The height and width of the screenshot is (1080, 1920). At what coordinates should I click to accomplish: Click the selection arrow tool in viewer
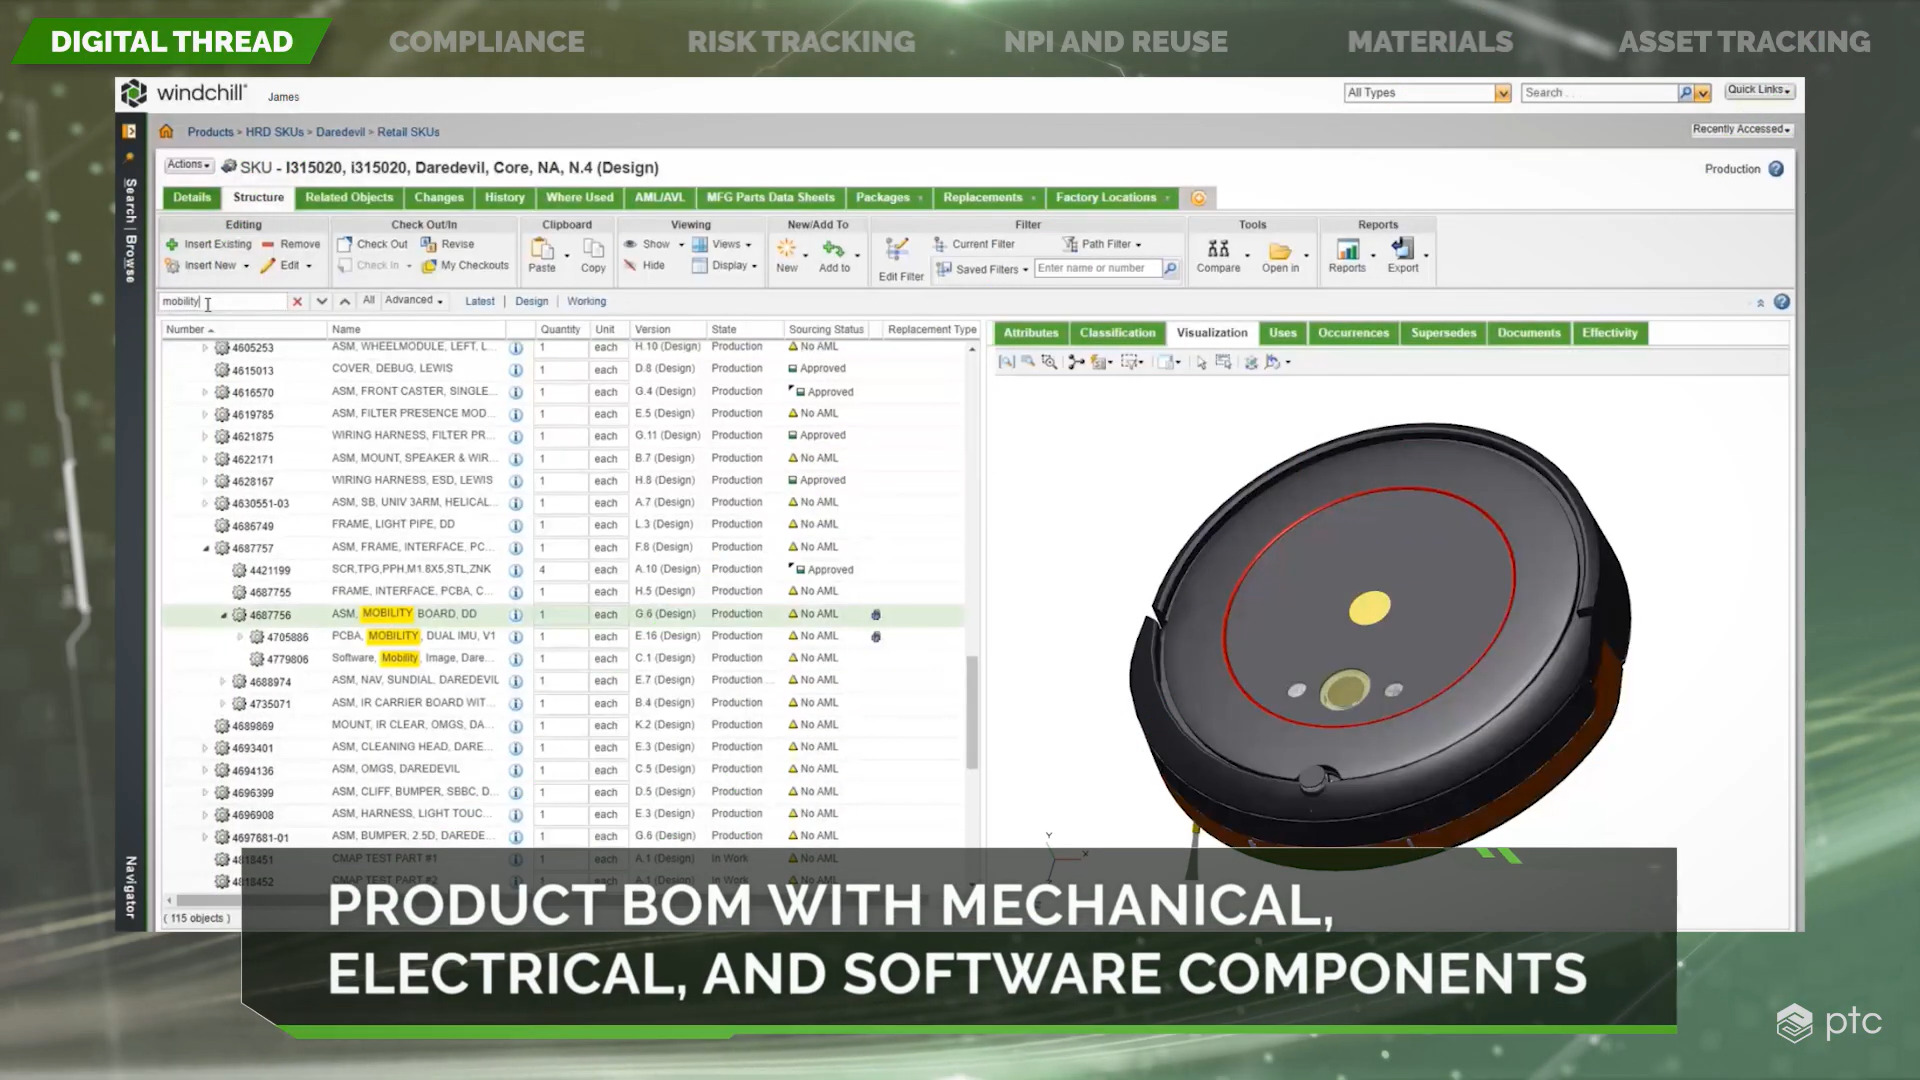pos(1201,362)
